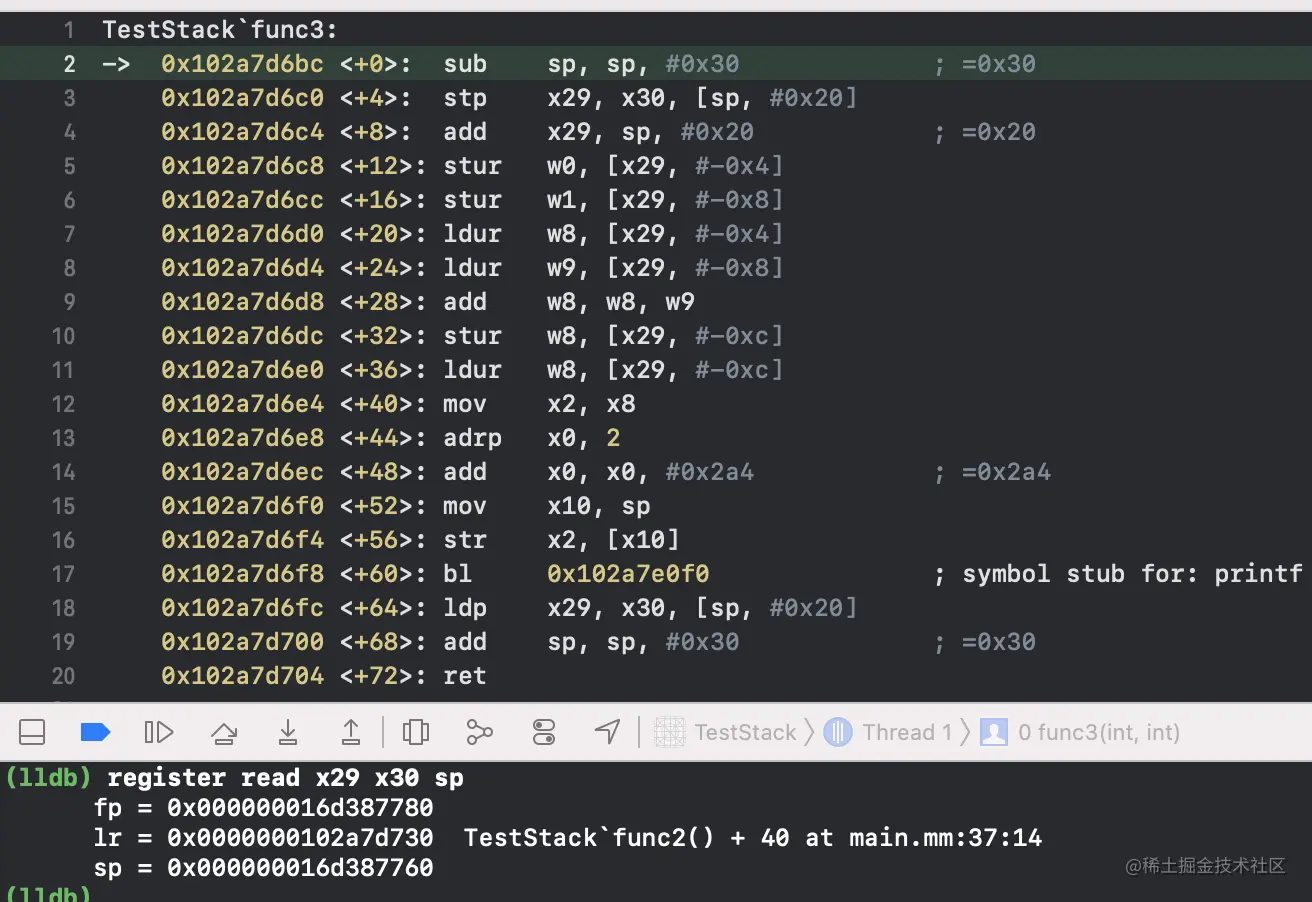Open the Debug View Hierarchy icon
Image resolution: width=1312 pixels, height=902 pixels.
coord(416,732)
